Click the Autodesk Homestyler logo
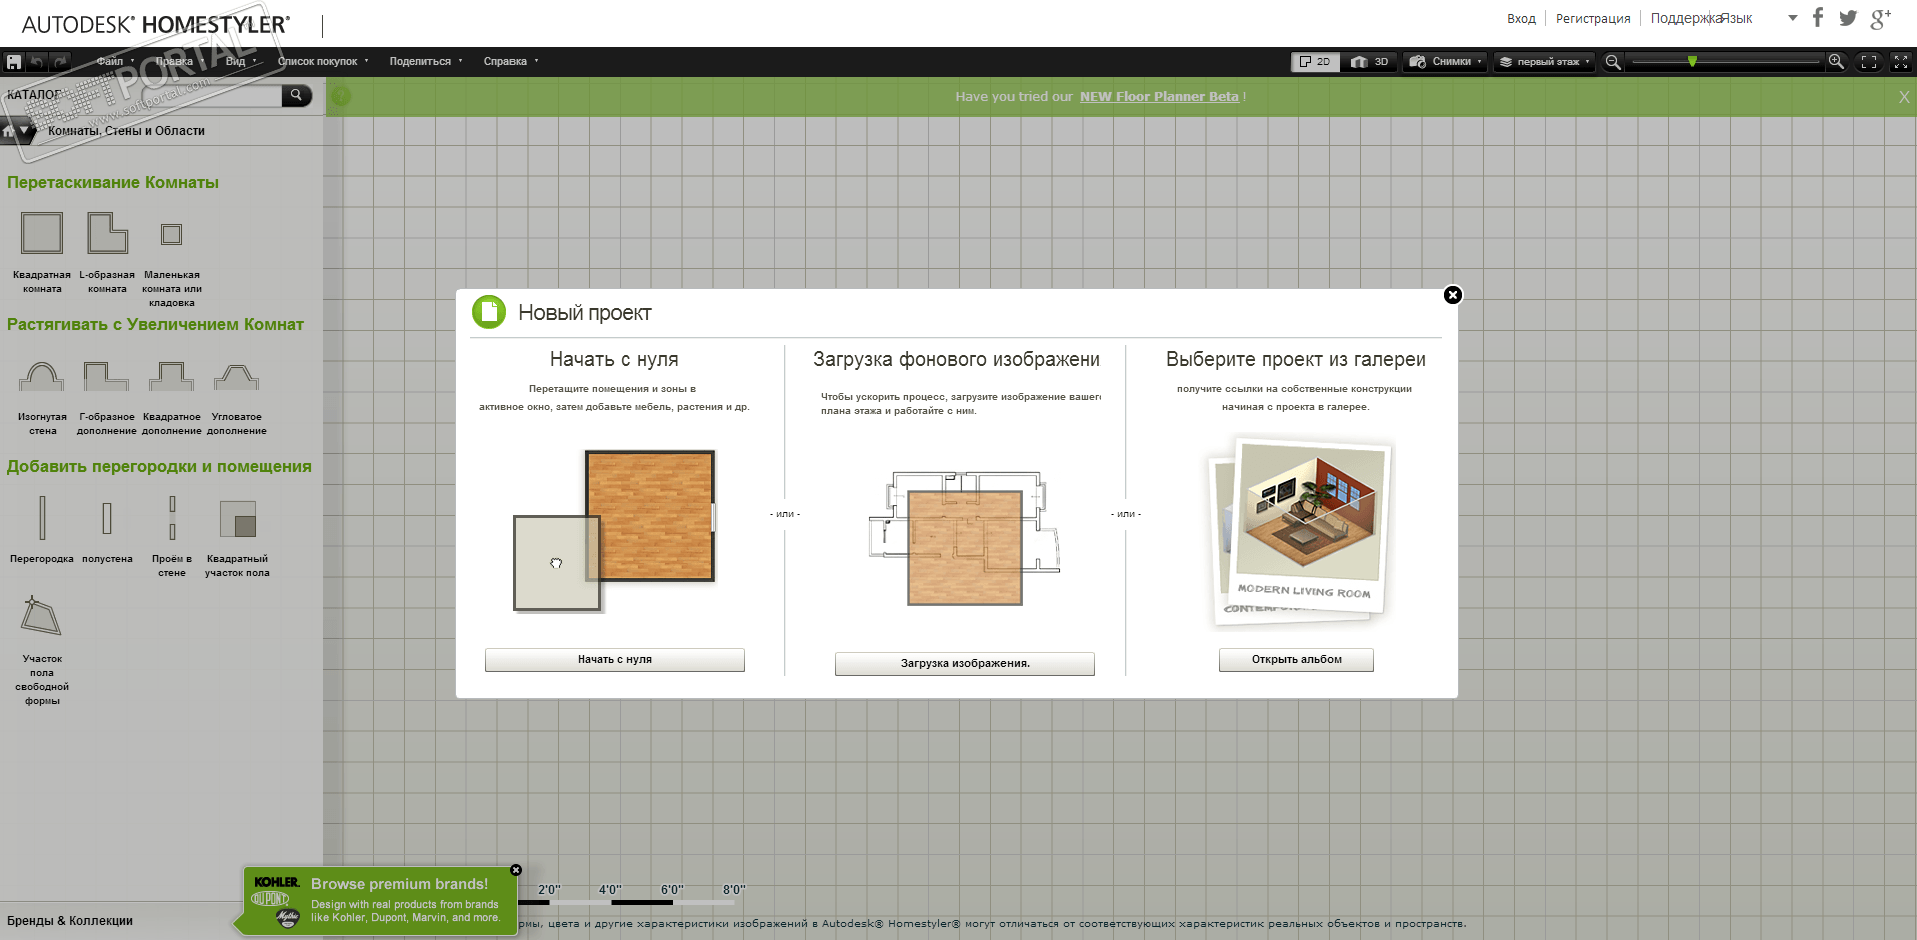This screenshot has width=1917, height=940. pos(156,24)
